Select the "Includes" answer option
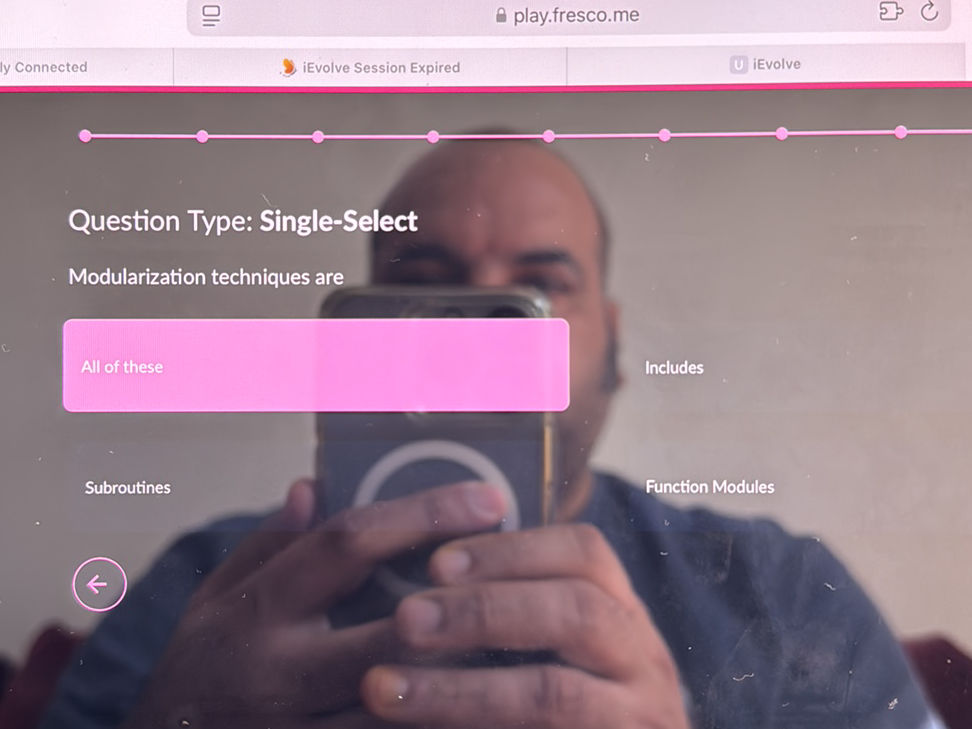Viewport: 972px width, 729px height. point(674,368)
